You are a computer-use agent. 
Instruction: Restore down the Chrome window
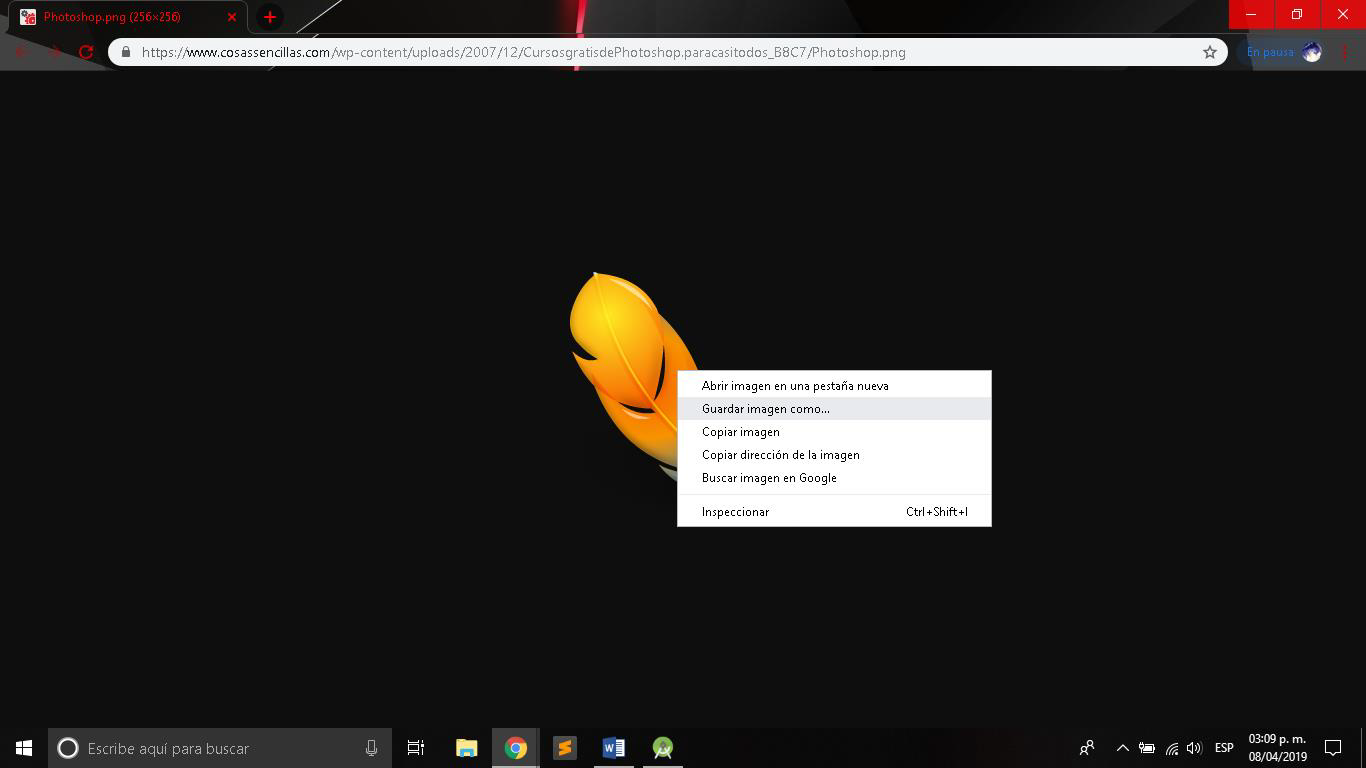pos(1297,15)
